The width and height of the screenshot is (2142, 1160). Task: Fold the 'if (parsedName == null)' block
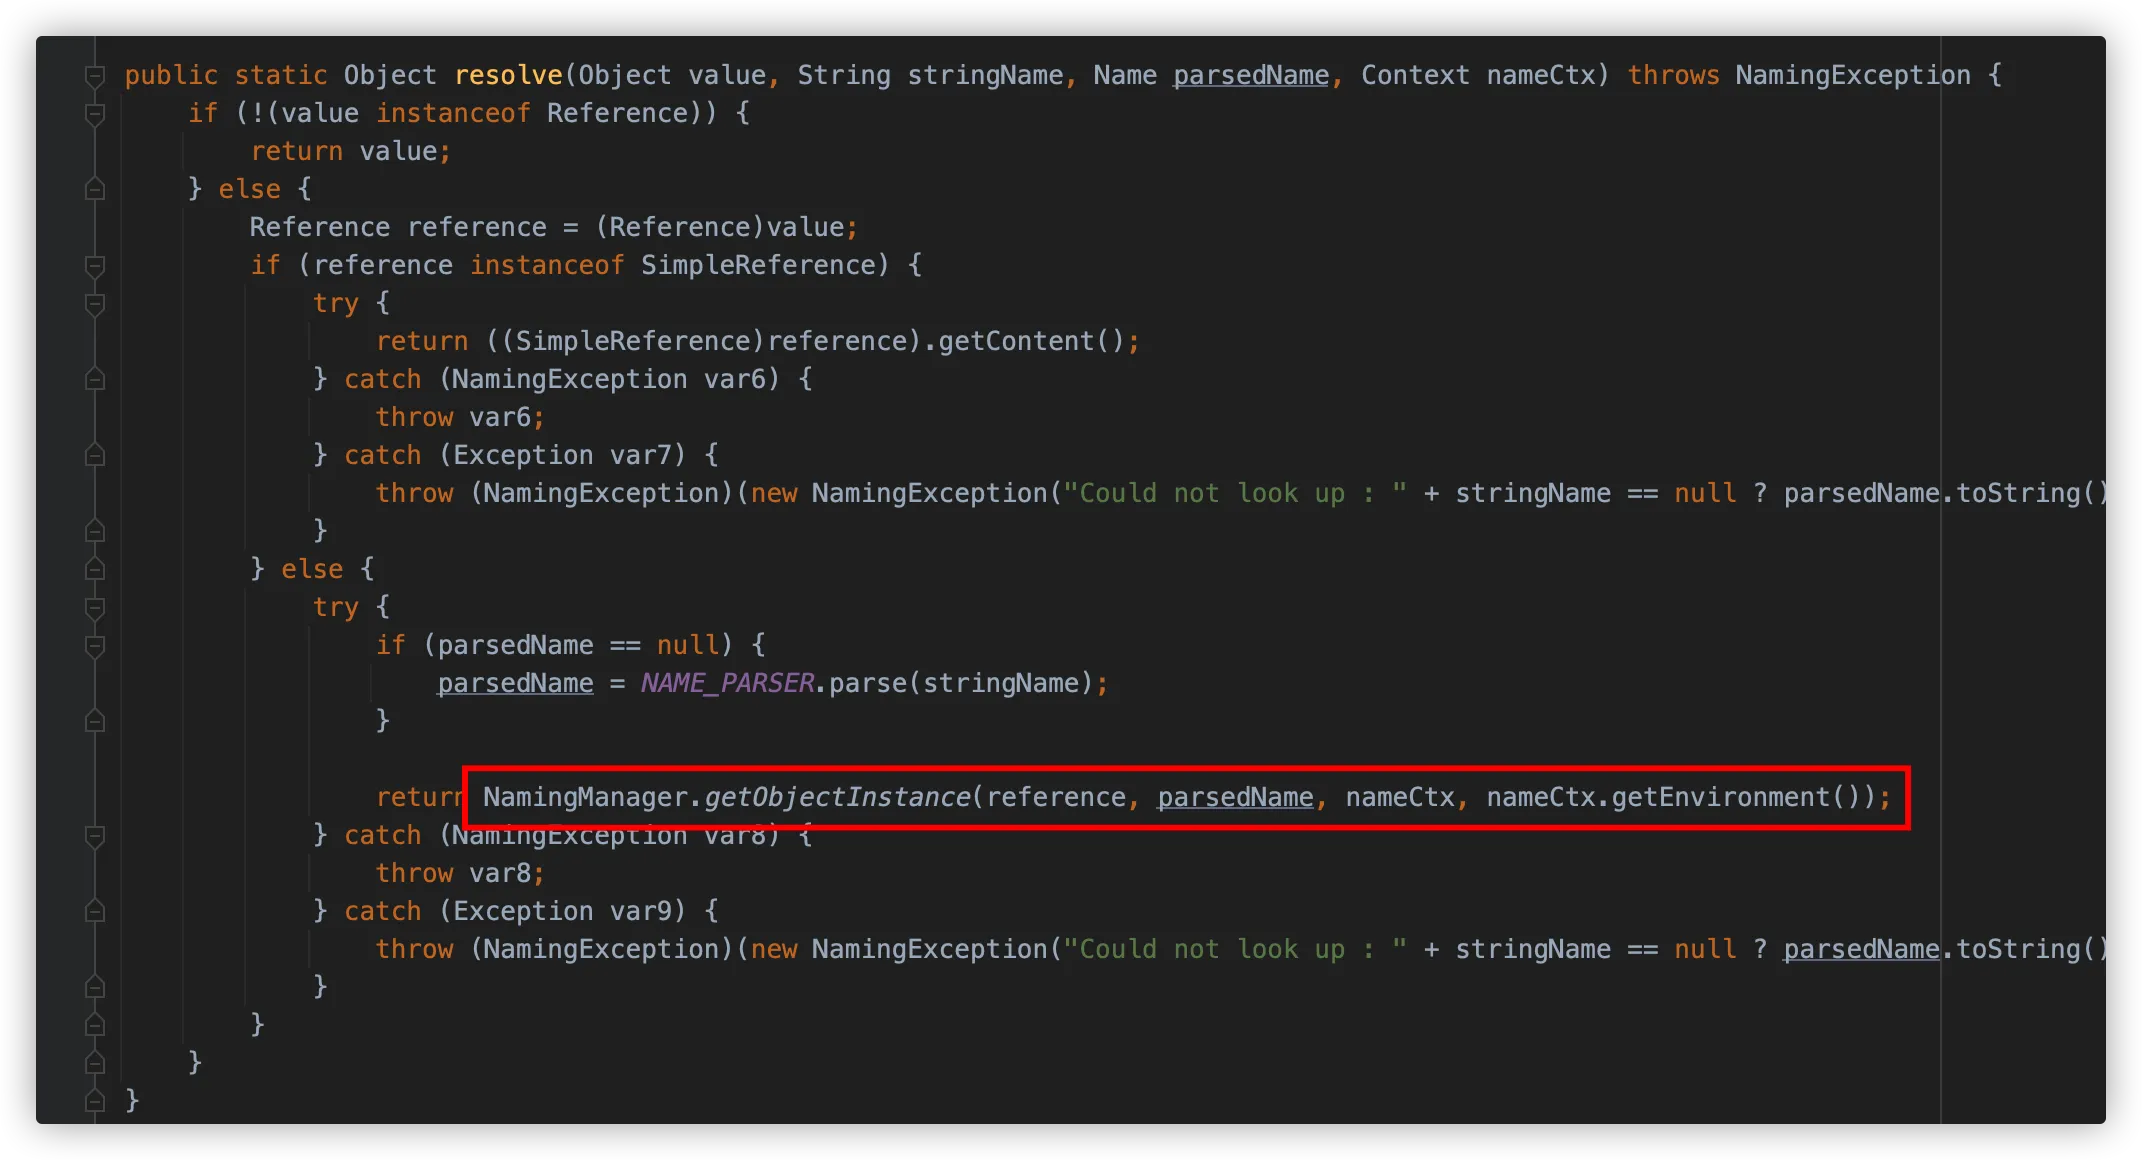click(x=95, y=646)
